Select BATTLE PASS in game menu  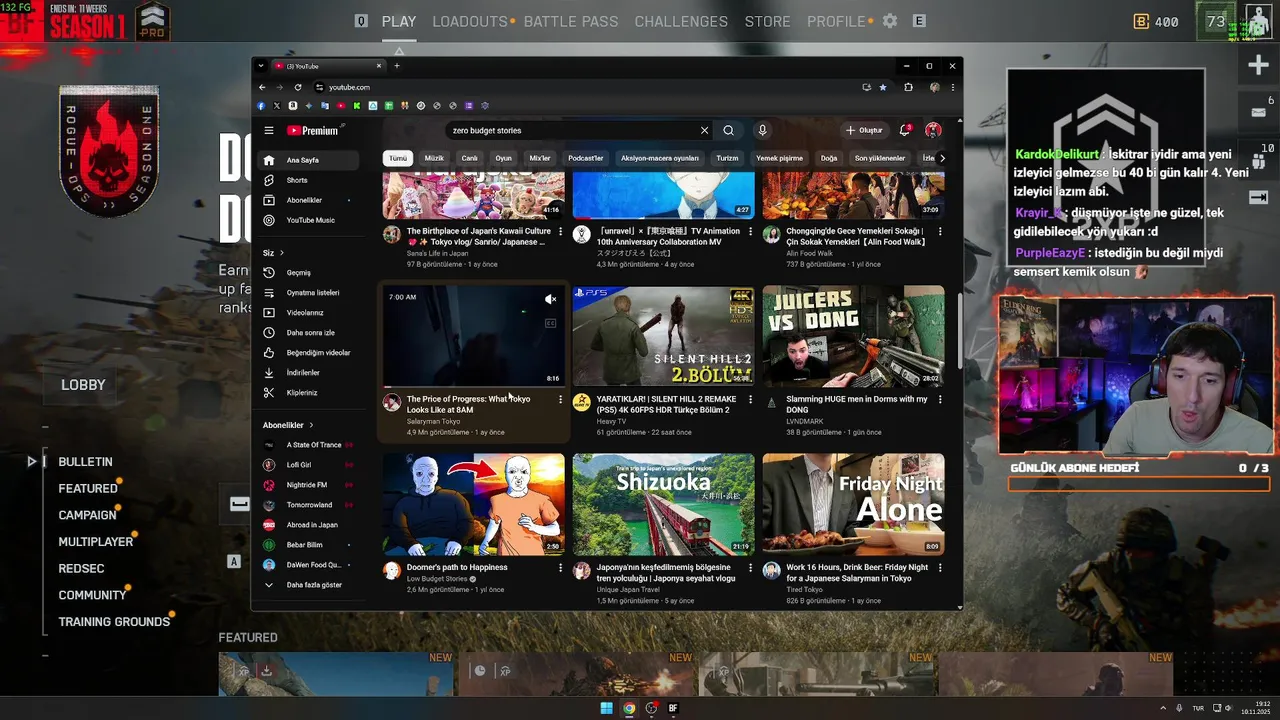click(x=571, y=21)
